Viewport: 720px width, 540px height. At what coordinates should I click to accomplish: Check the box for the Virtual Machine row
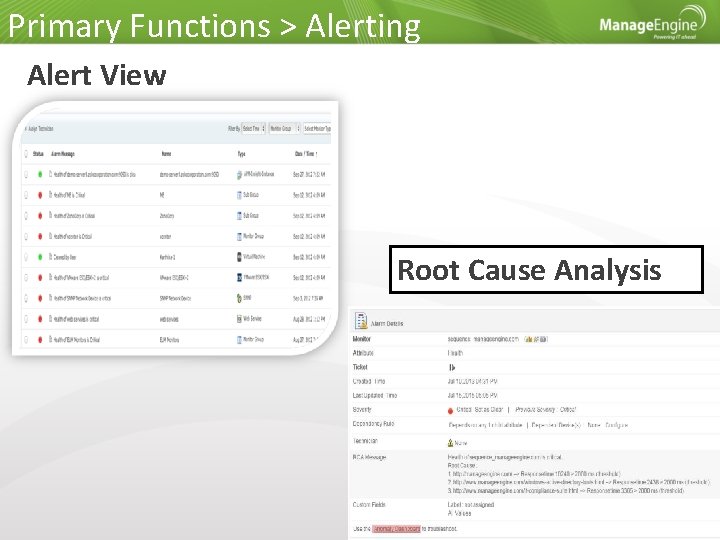[26, 257]
